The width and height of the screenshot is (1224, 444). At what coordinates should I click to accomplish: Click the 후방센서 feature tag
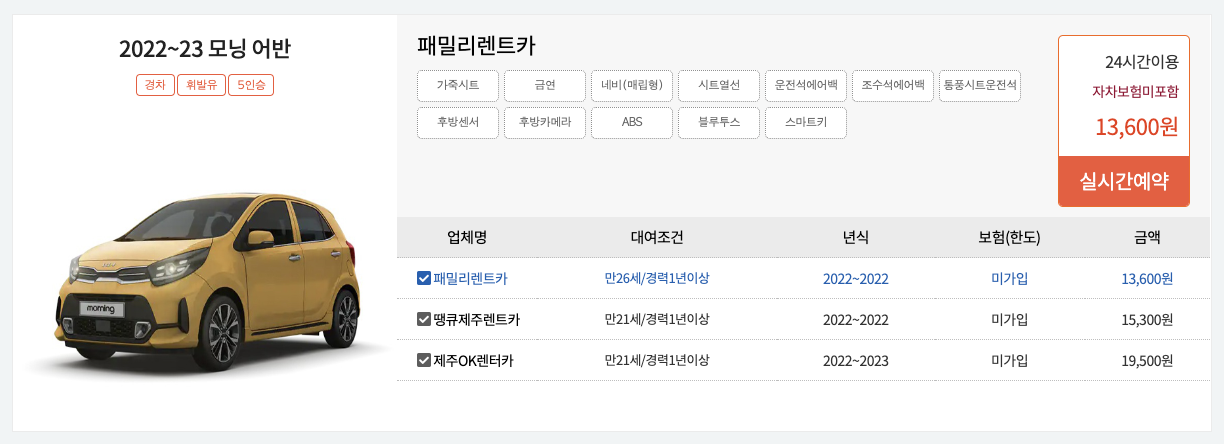458,122
